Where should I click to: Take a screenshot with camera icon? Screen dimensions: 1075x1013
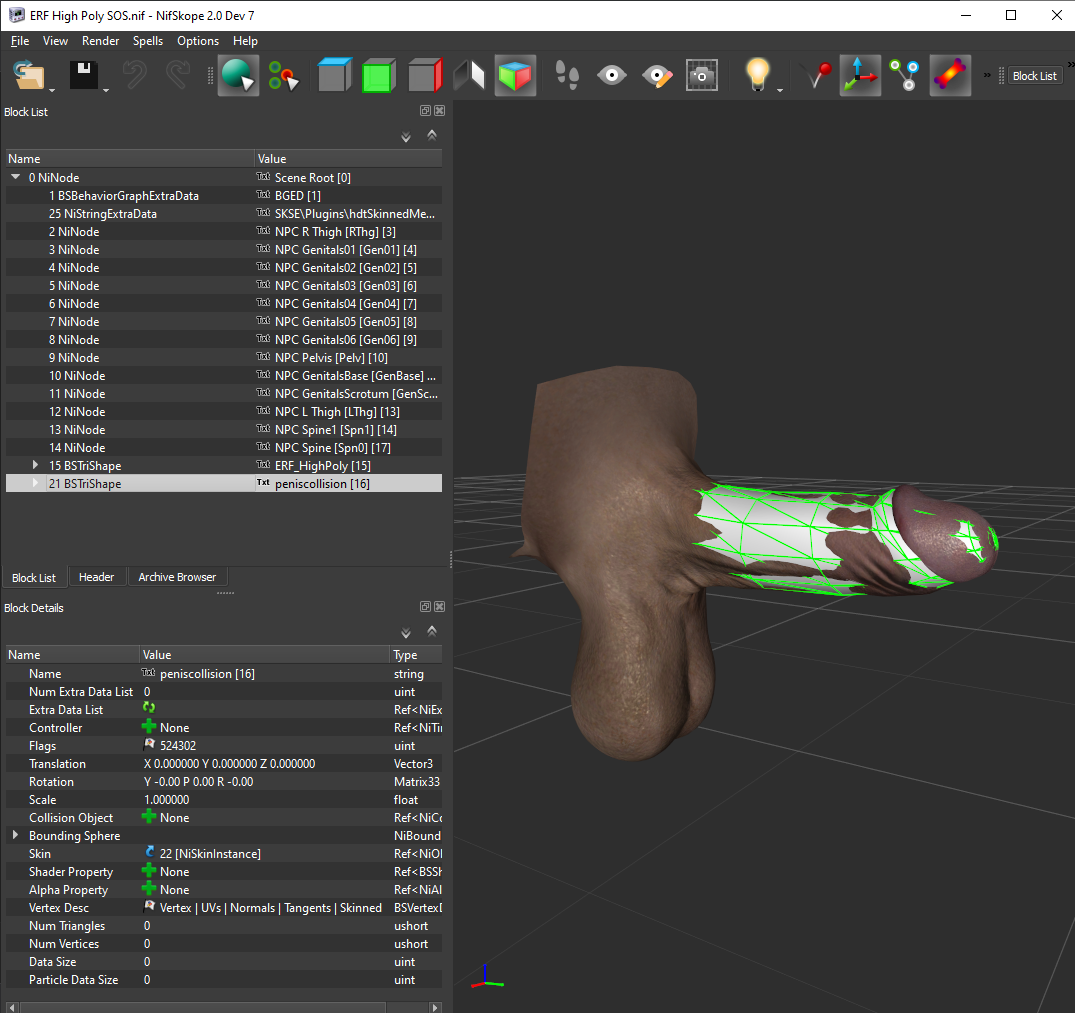[x=702, y=75]
